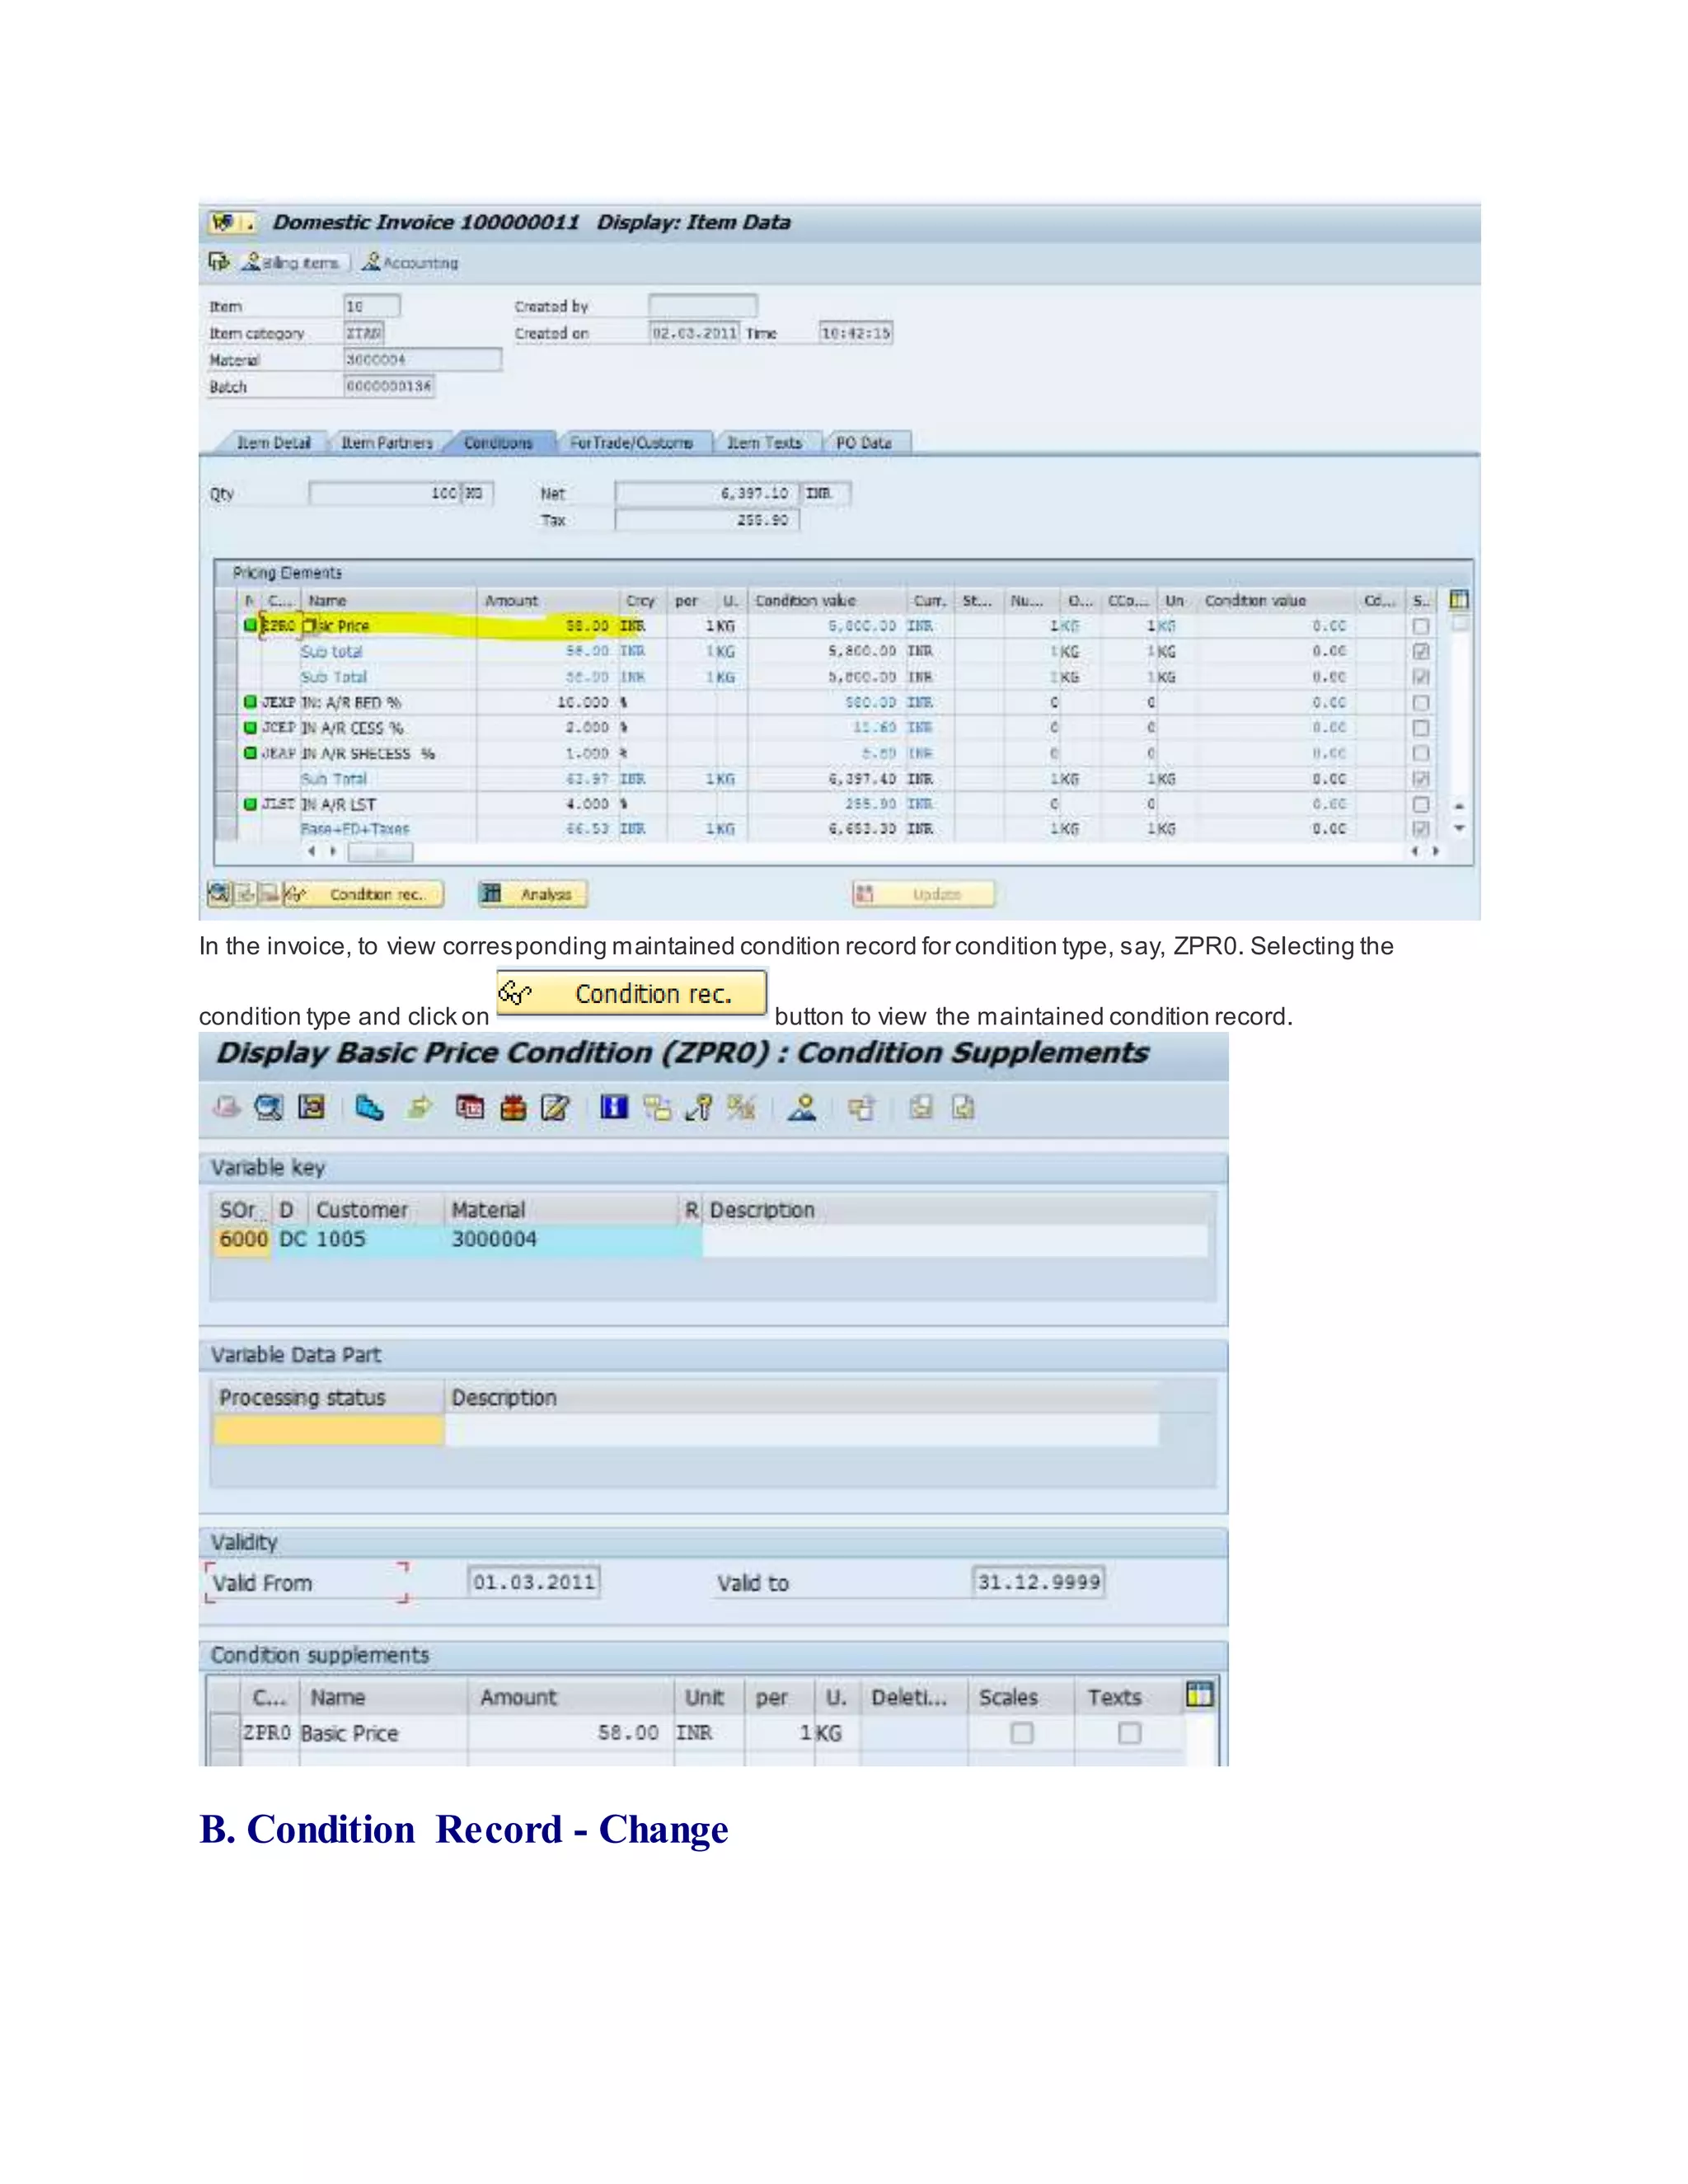The image size is (1688, 2184).
Task: Toggle the statistical checkbox on the JEAP row
Action: [x=1420, y=753]
